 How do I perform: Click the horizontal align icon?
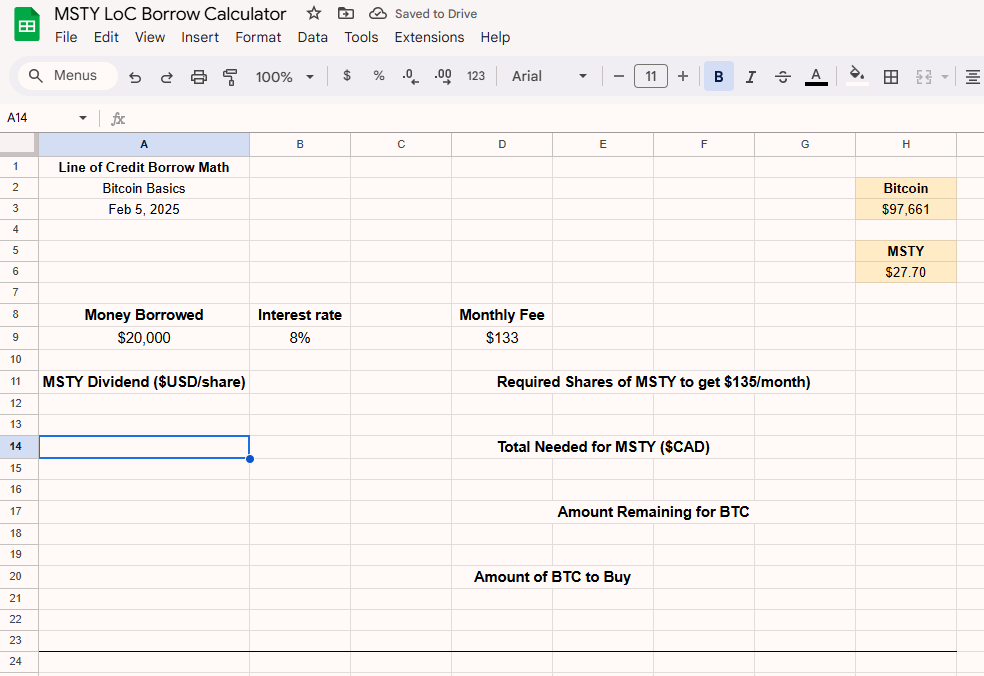pos(972,77)
